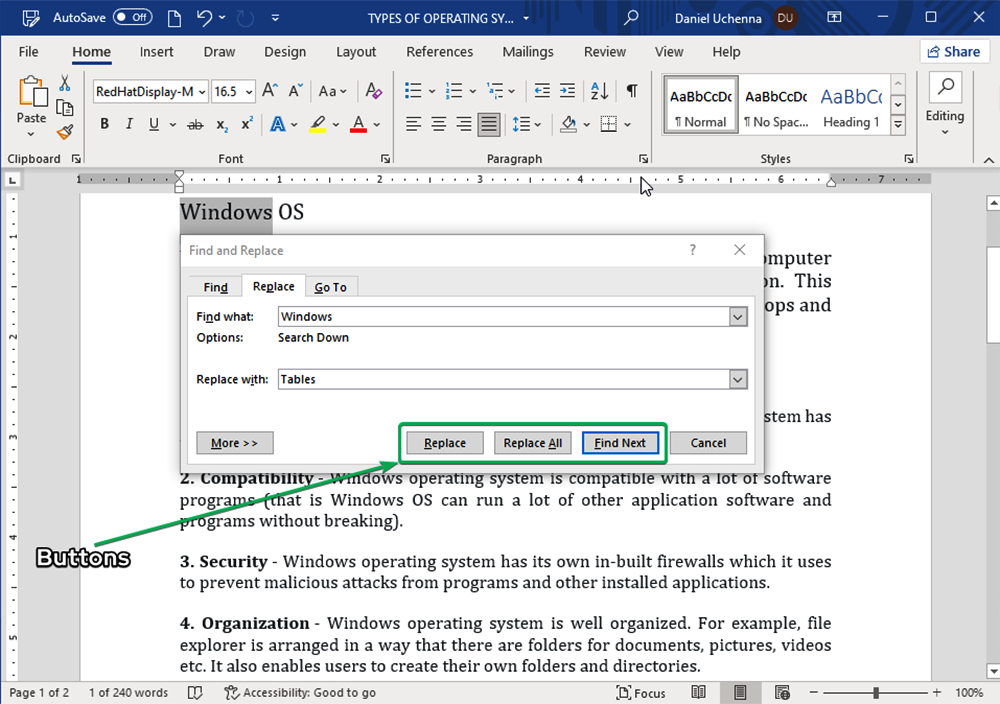Toggle the AutoSave switch
1000x704 pixels.
click(132, 18)
